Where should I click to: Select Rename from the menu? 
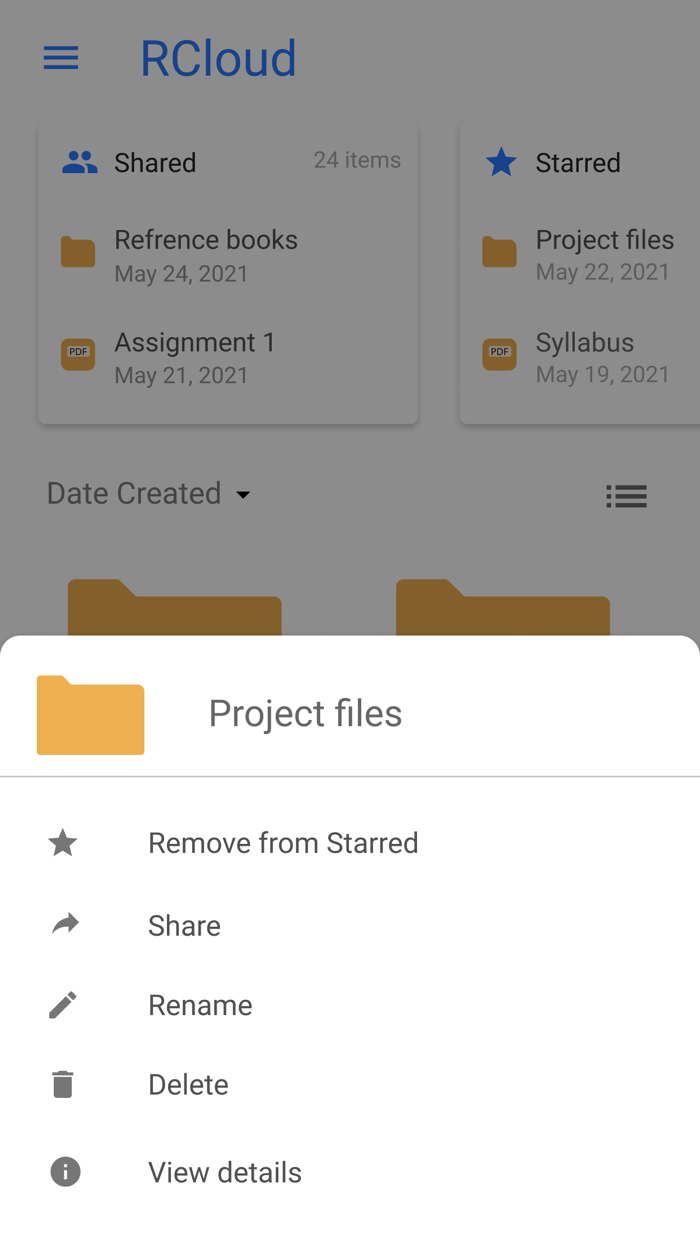pyautogui.click(x=200, y=1005)
